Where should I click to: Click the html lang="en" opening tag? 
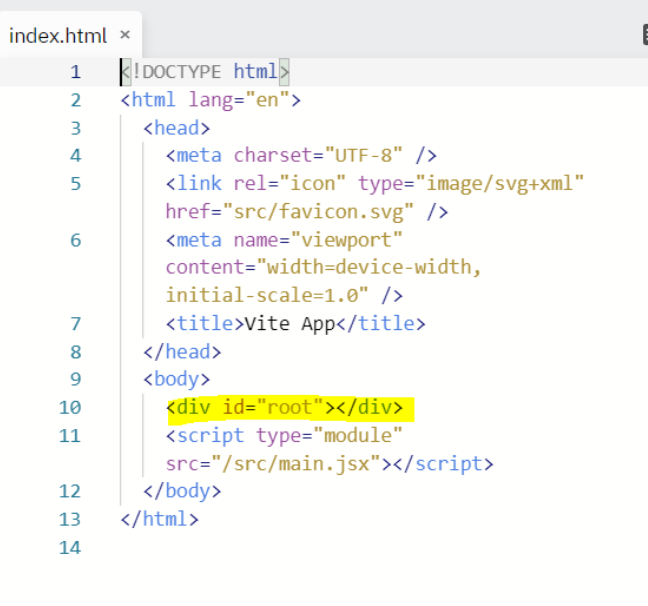coord(210,100)
